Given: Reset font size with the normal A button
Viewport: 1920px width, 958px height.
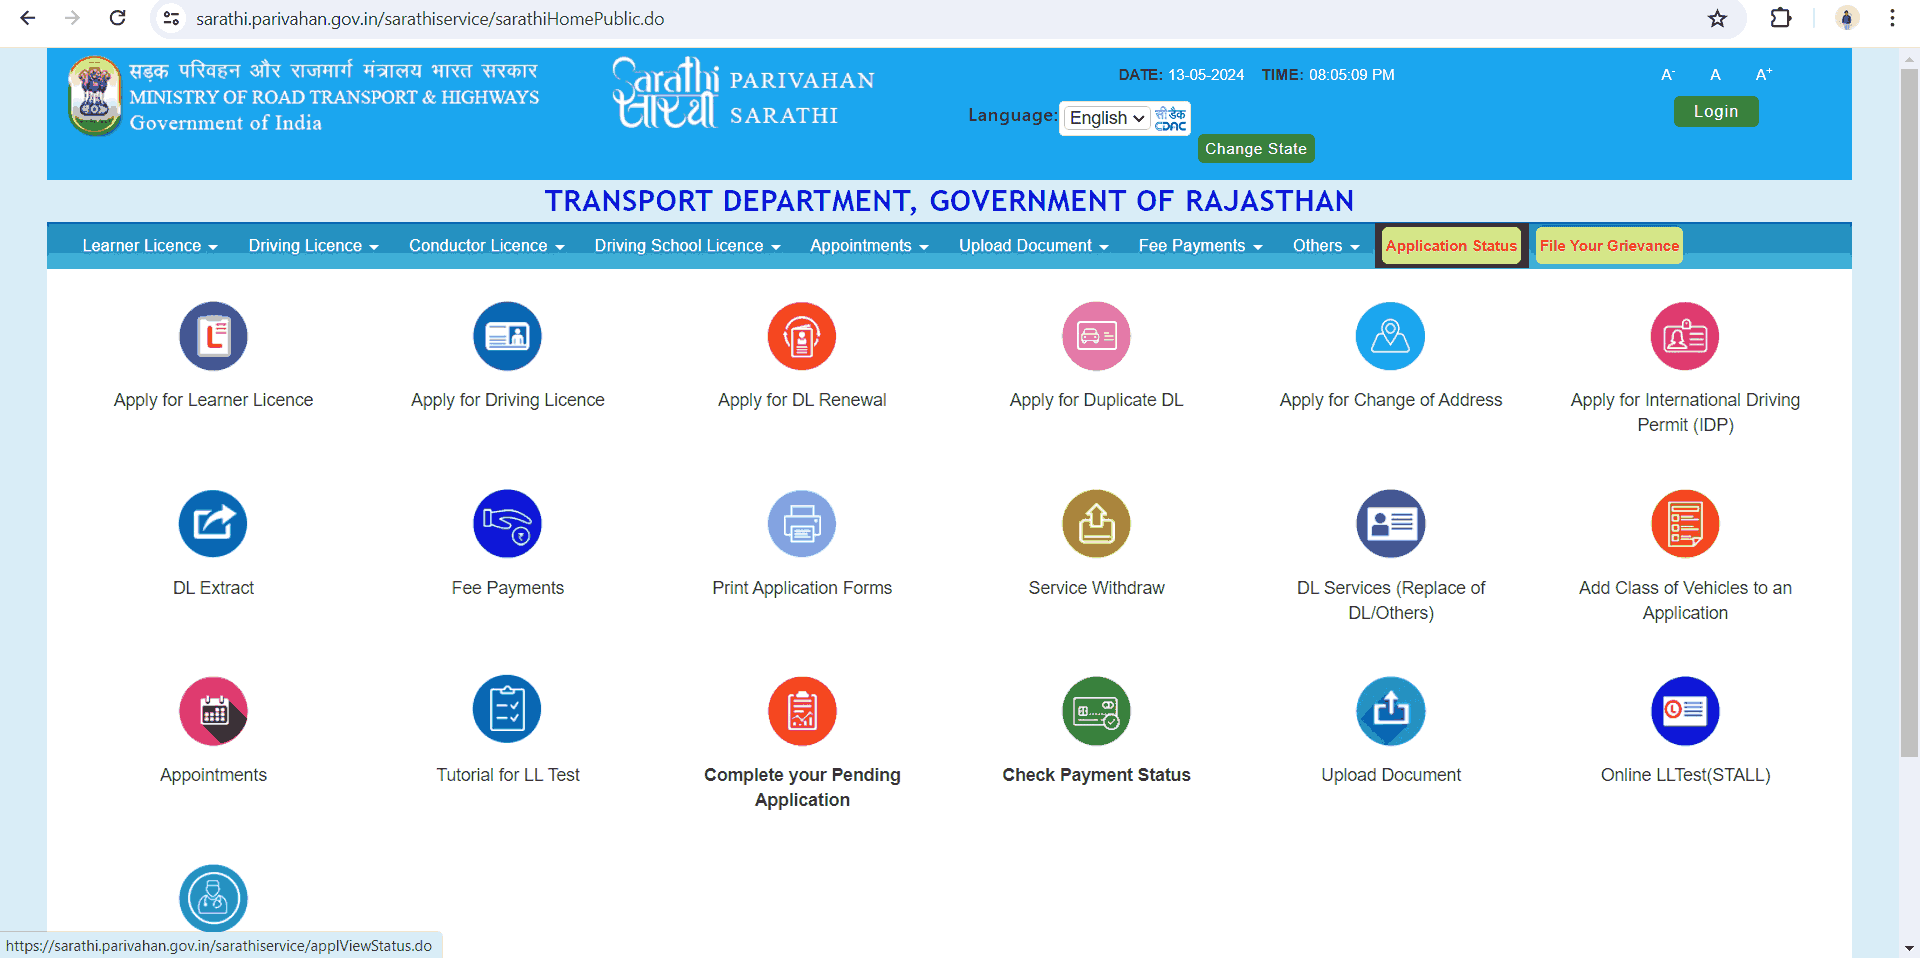Looking at the screenshot, I should tap(1715, 74).
